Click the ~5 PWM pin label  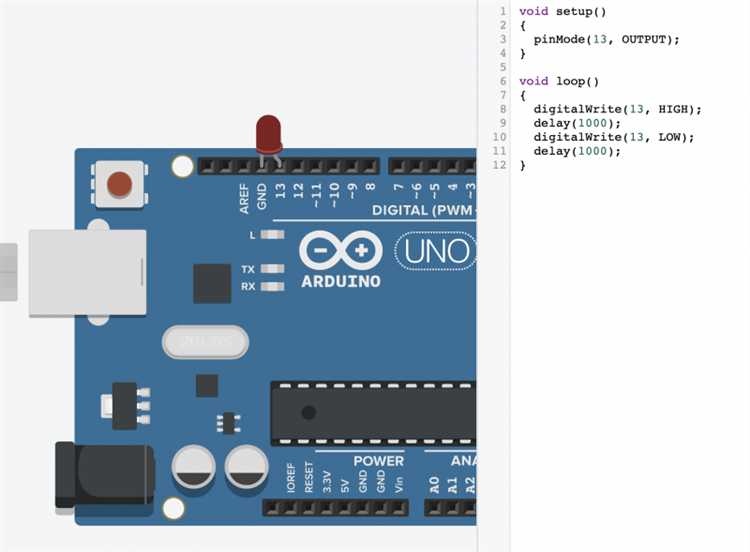coord(434,191)
